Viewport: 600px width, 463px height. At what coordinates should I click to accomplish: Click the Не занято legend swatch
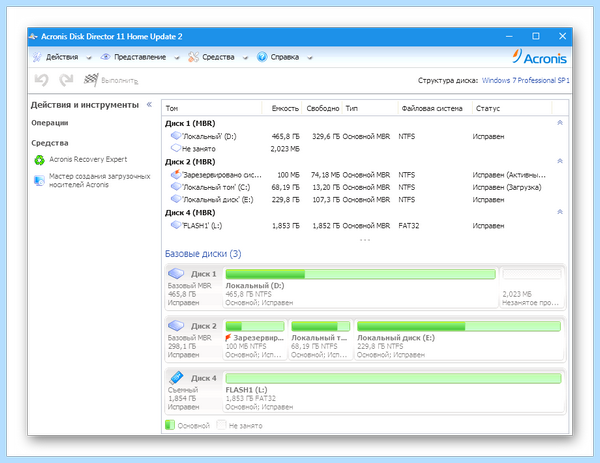click(x=221, y=425)
